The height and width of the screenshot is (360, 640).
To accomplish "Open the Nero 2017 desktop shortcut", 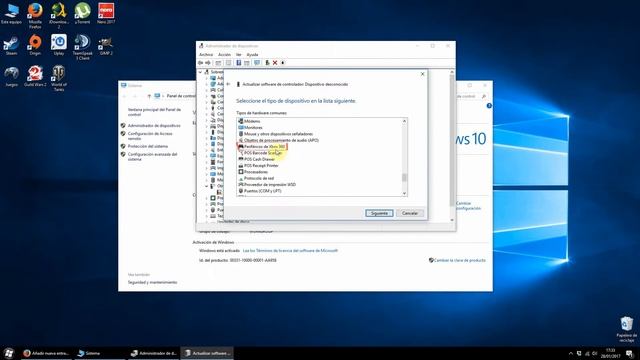I will pyautogui.click(x=106, y=13).
